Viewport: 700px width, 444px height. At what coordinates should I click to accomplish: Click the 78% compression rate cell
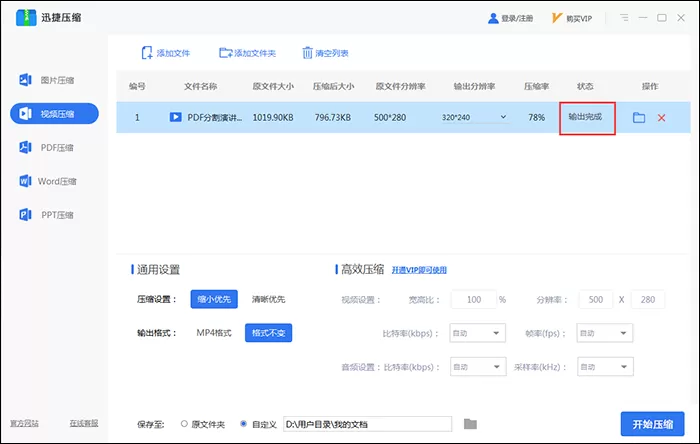[x=536, y=117]
